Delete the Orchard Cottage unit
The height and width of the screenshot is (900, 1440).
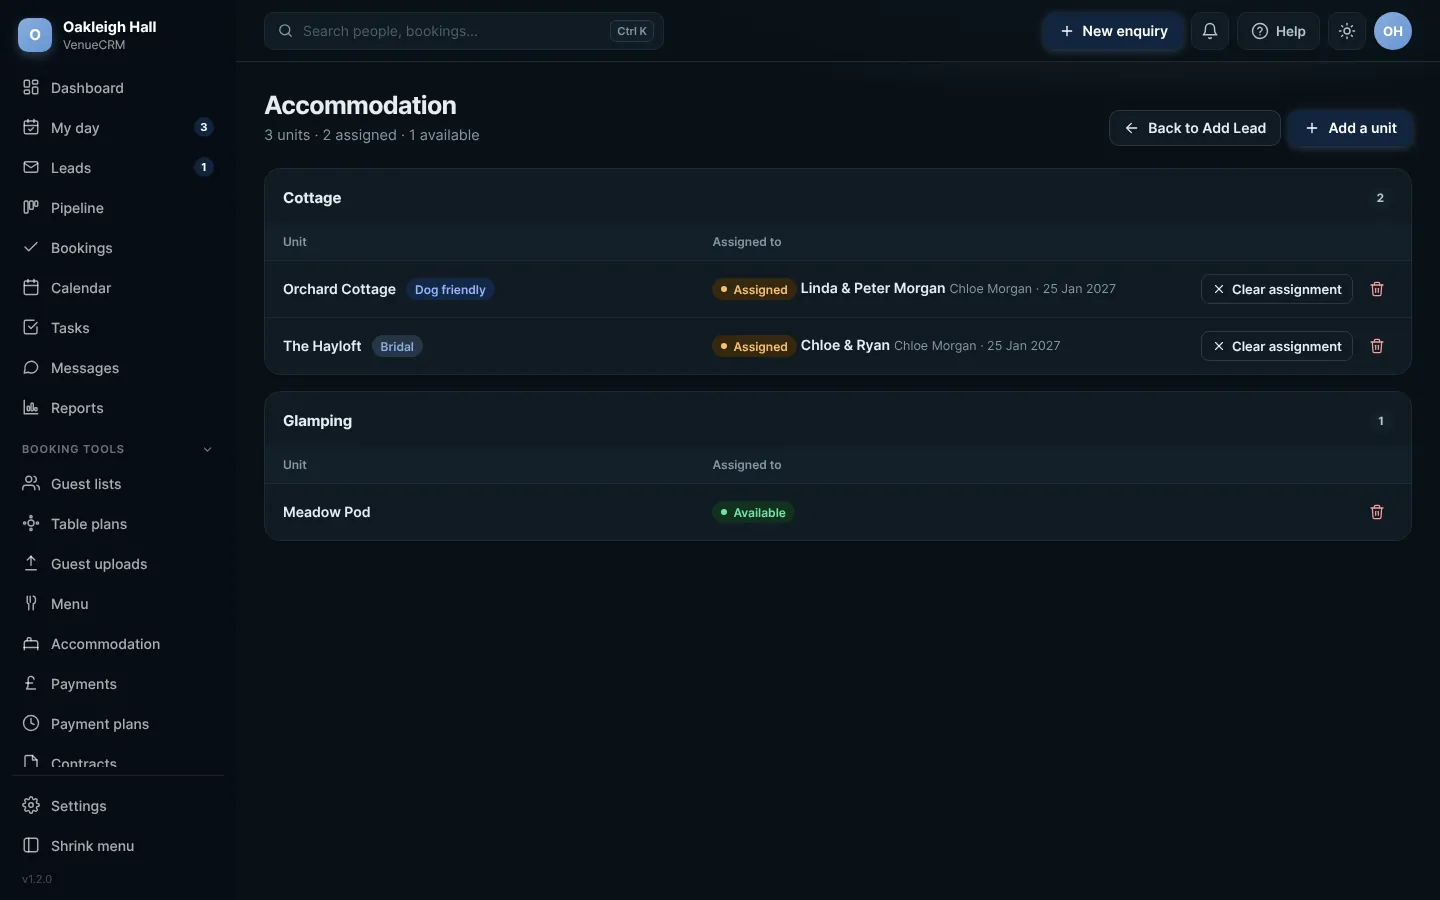[x=1377, y=289]
